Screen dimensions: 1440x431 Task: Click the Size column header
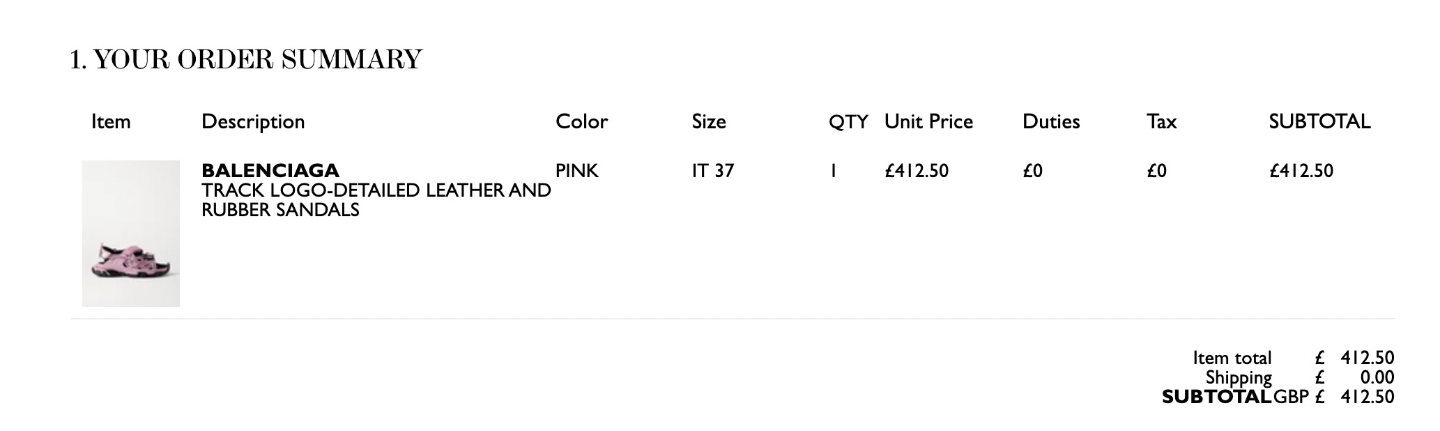point(709,122)
